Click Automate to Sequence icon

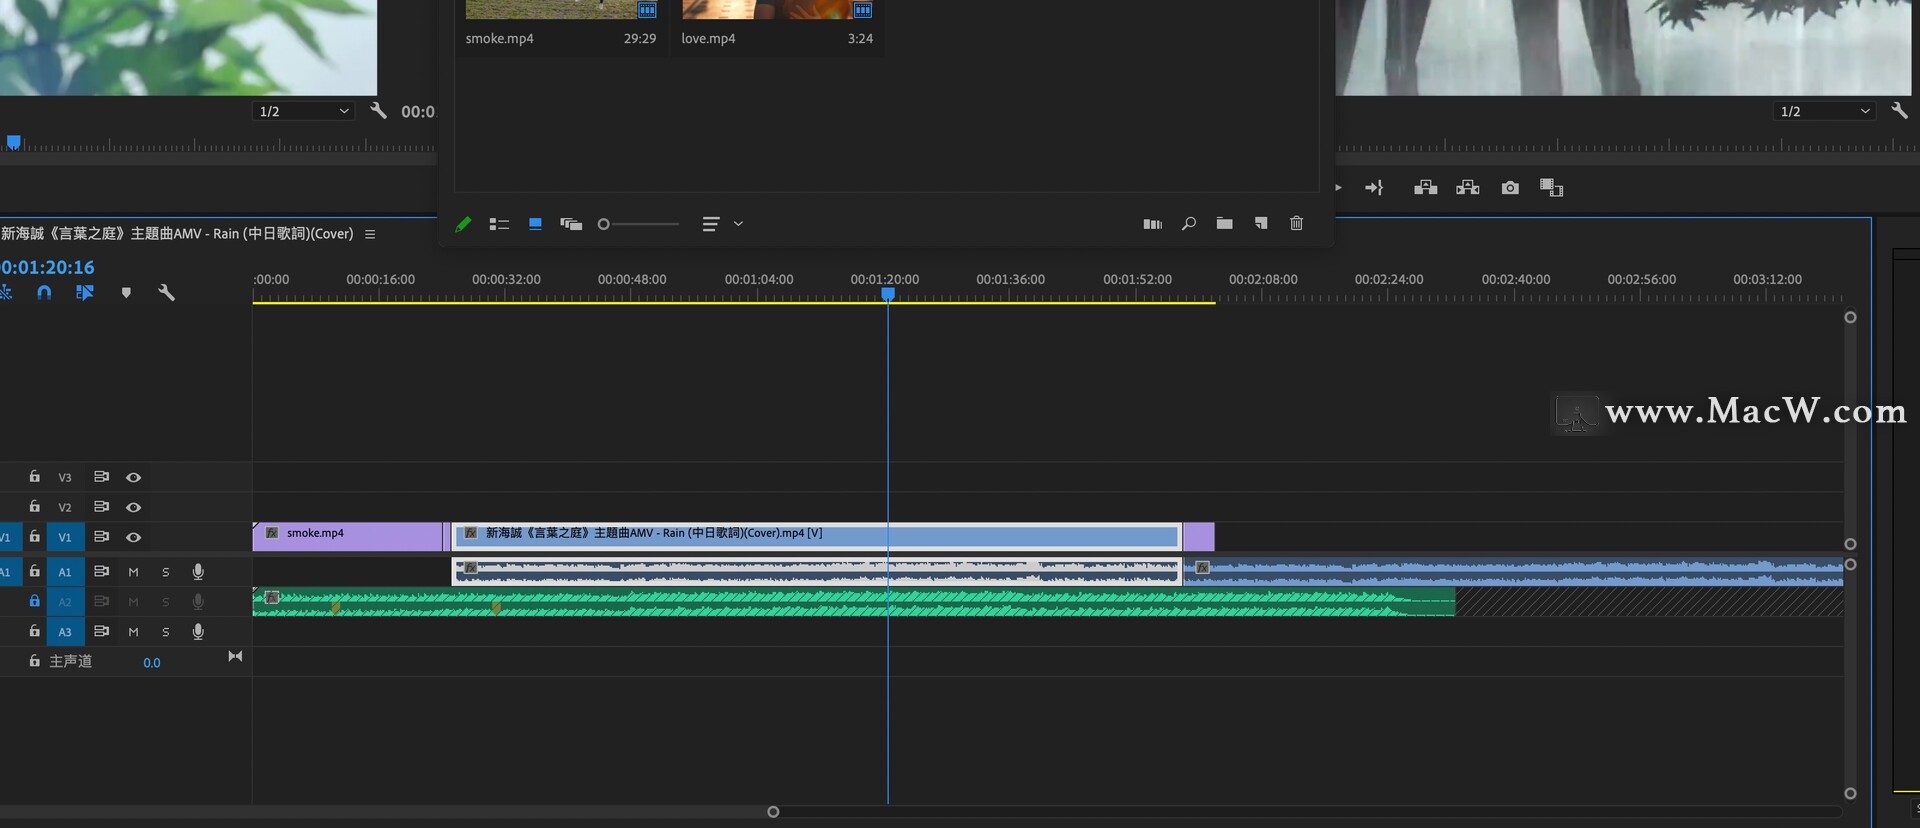point(1152,224)
